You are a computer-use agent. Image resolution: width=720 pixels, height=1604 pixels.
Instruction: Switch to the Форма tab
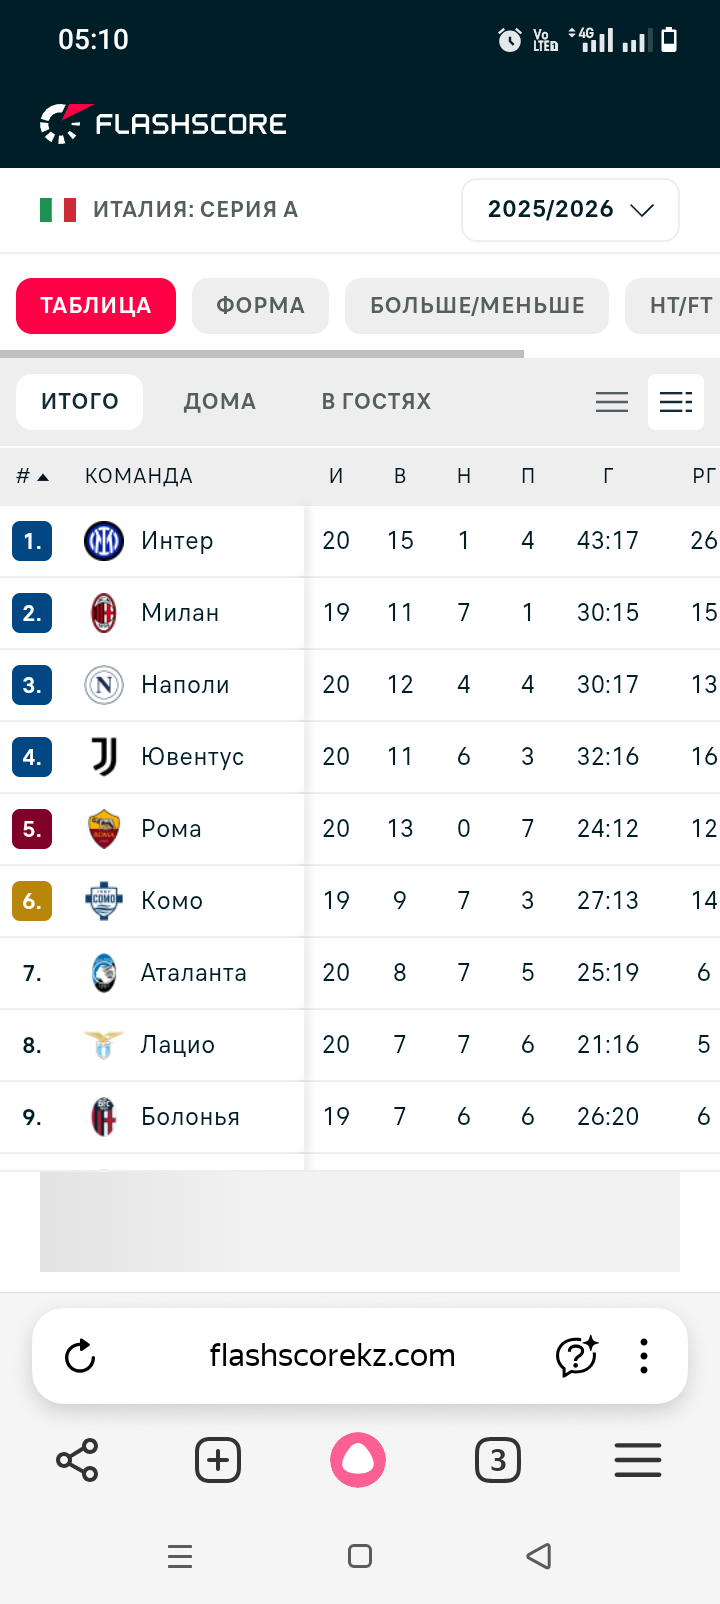pyautogui.click(x=260, y=306)
